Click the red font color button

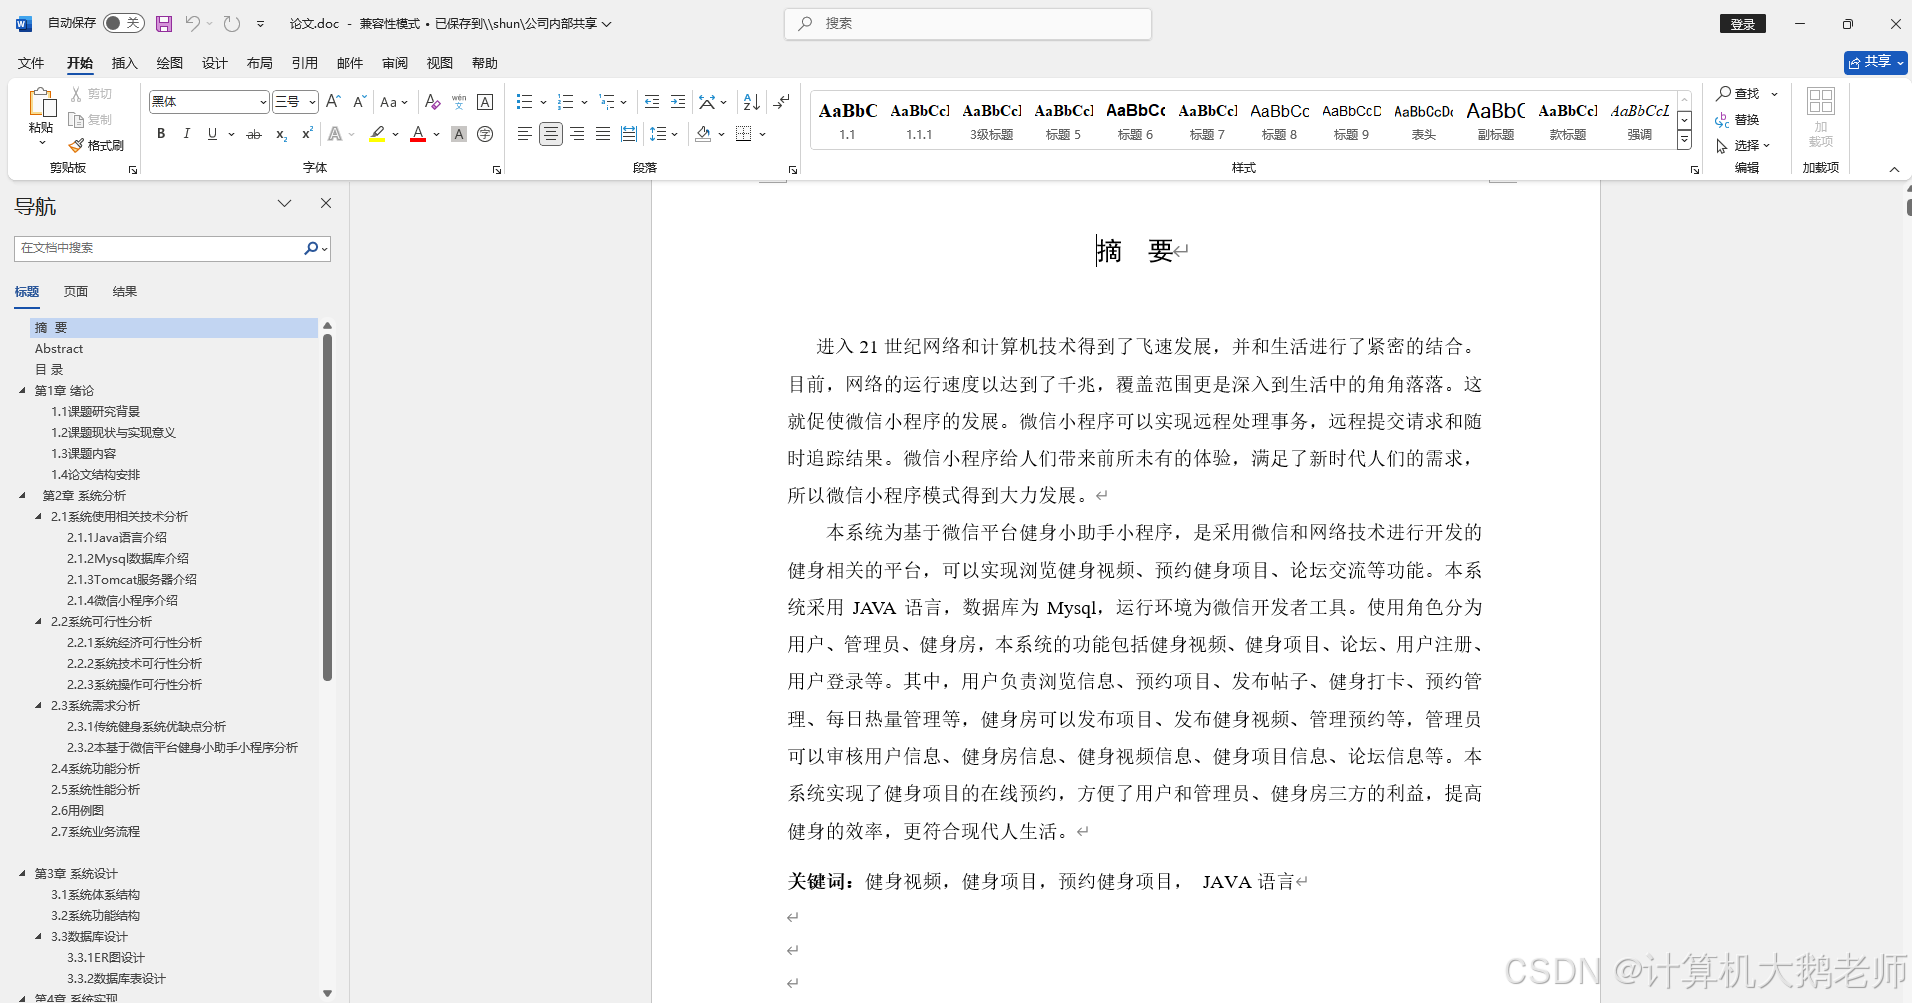click(x=418, y=134)
